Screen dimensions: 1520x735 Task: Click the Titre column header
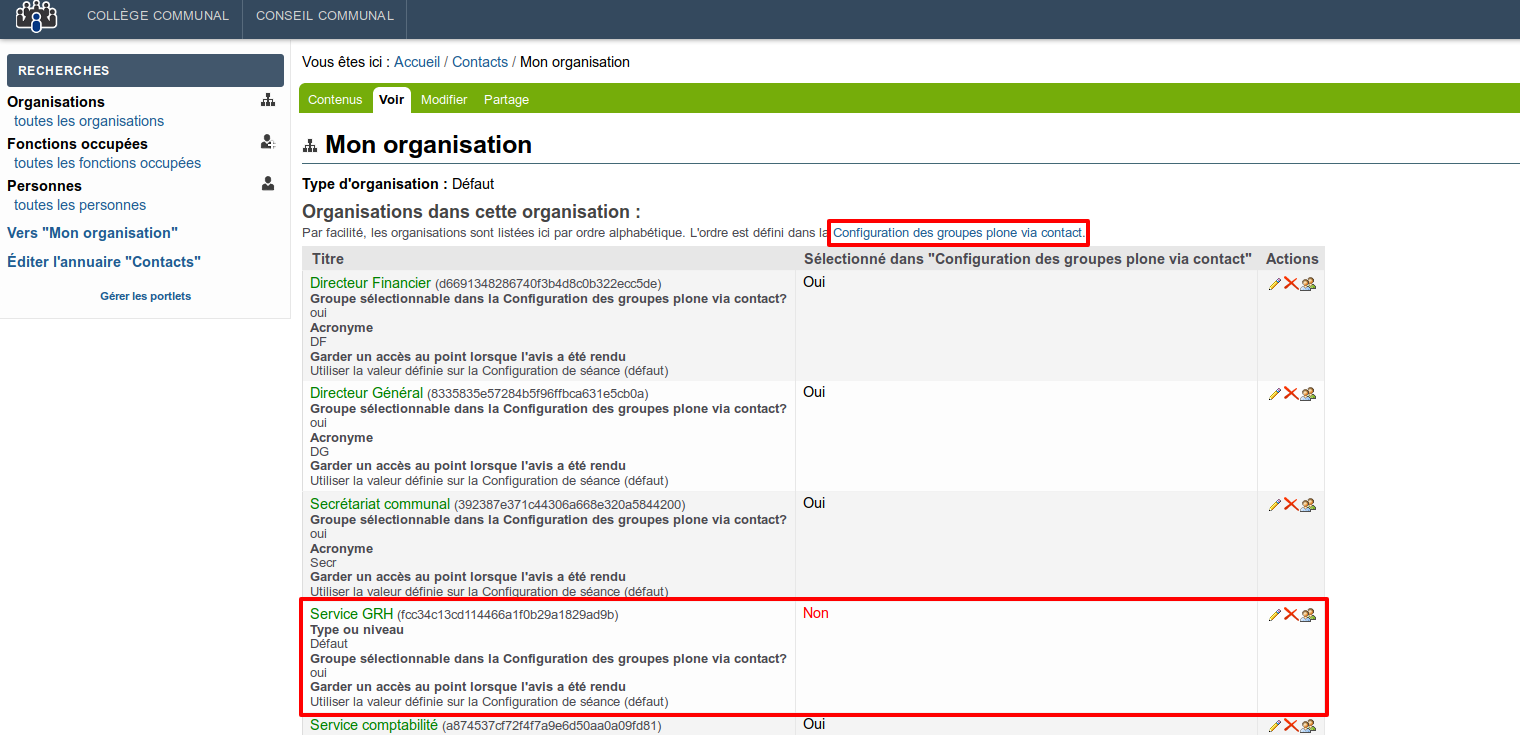click(x=328, y=259)
